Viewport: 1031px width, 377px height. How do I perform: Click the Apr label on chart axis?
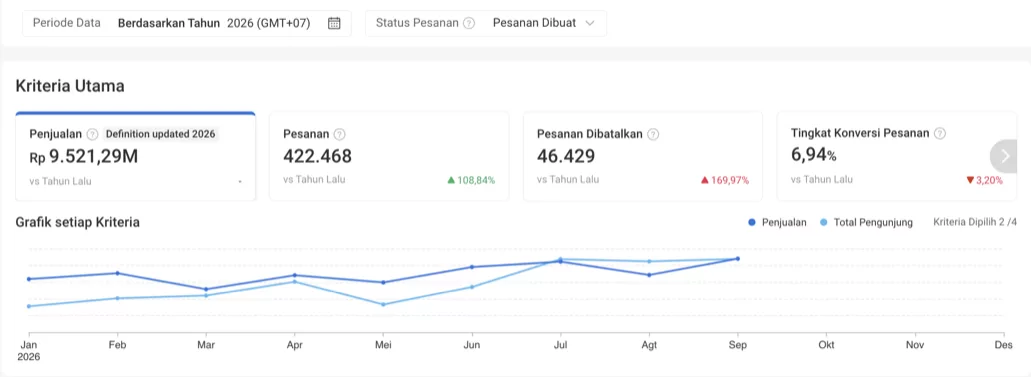[295, 345]
